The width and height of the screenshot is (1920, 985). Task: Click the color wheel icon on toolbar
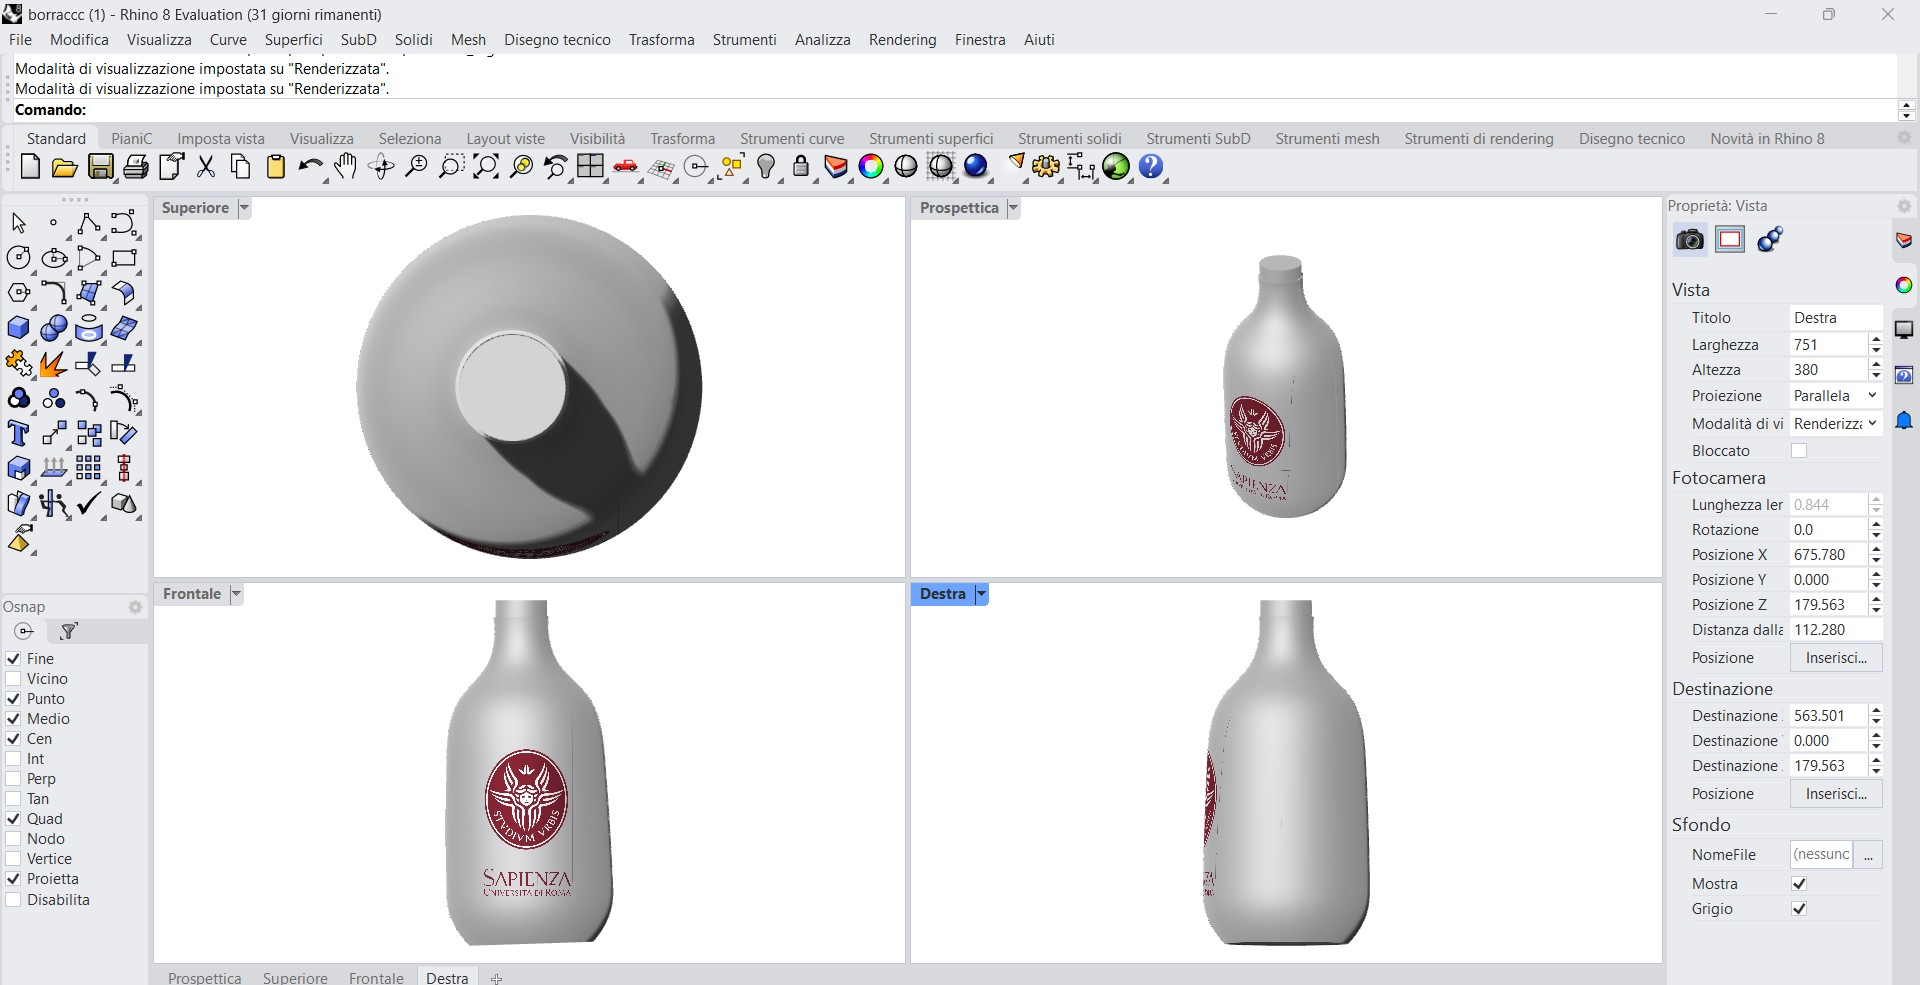871,167
